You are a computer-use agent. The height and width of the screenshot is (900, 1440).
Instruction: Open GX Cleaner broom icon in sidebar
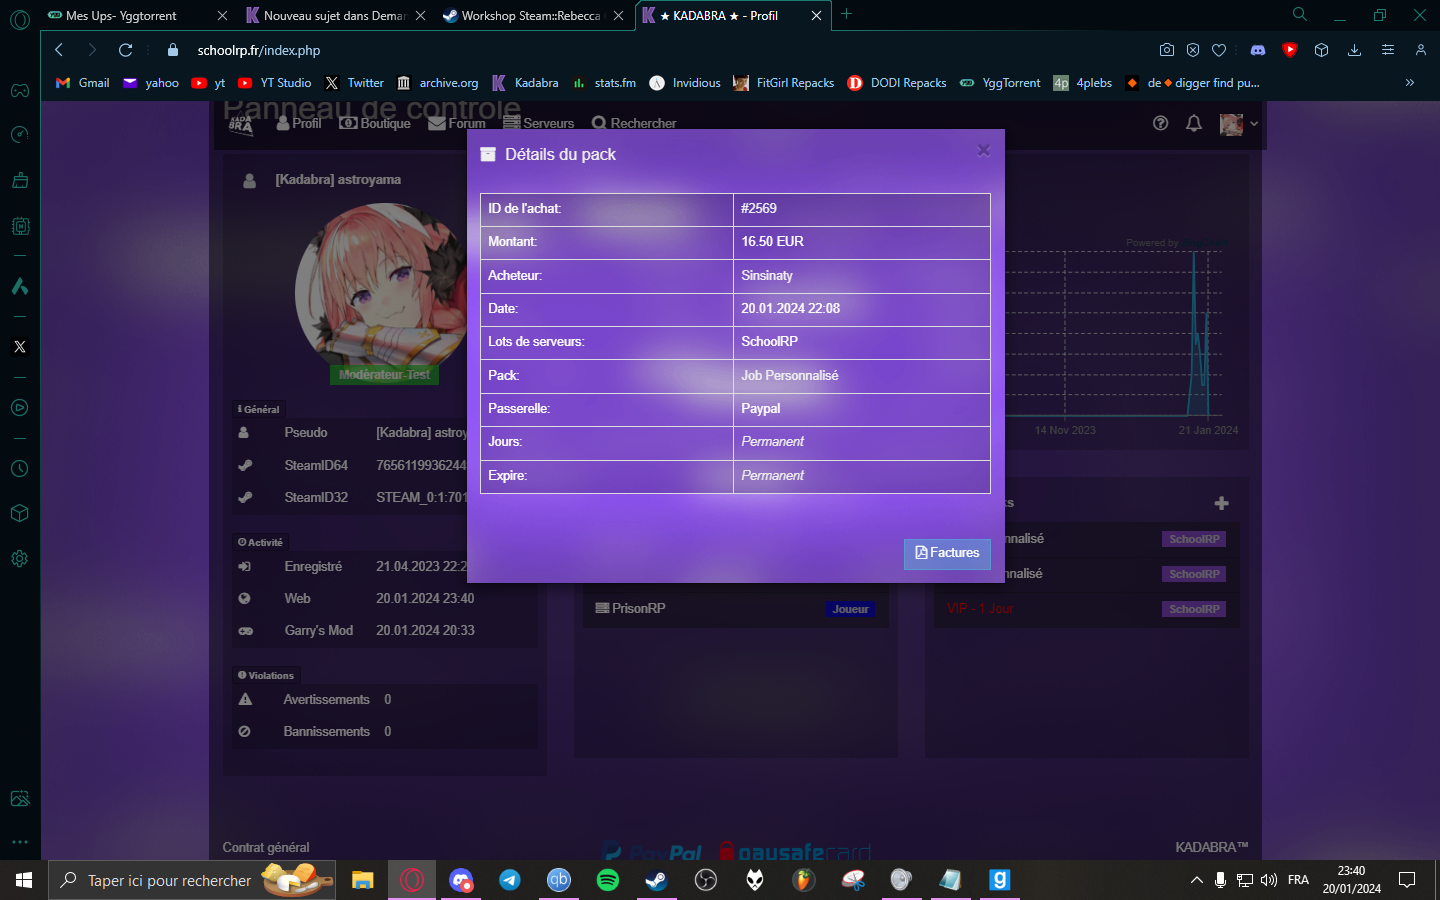pyautogui.click(x=20, y=181)
